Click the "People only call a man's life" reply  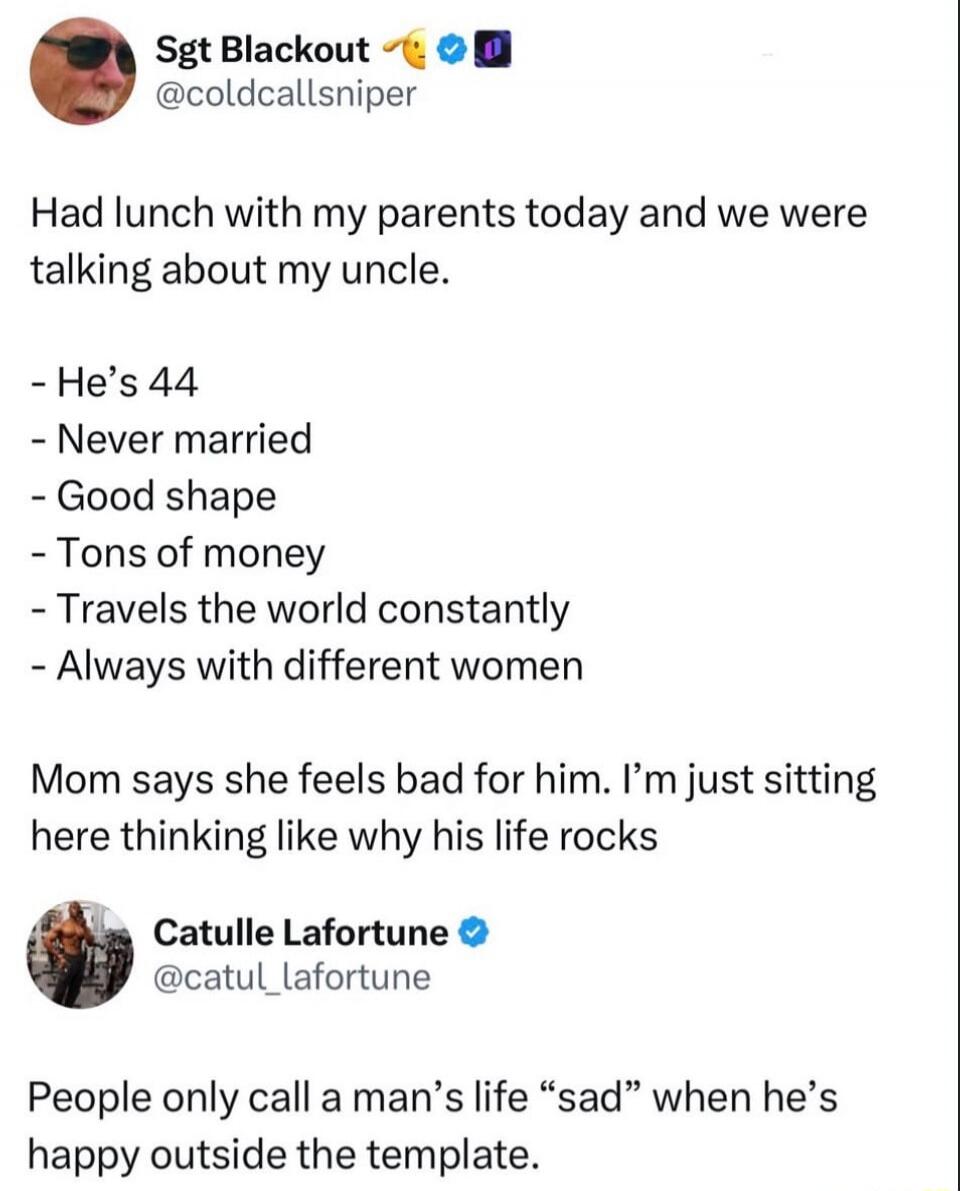point(432,1098)
